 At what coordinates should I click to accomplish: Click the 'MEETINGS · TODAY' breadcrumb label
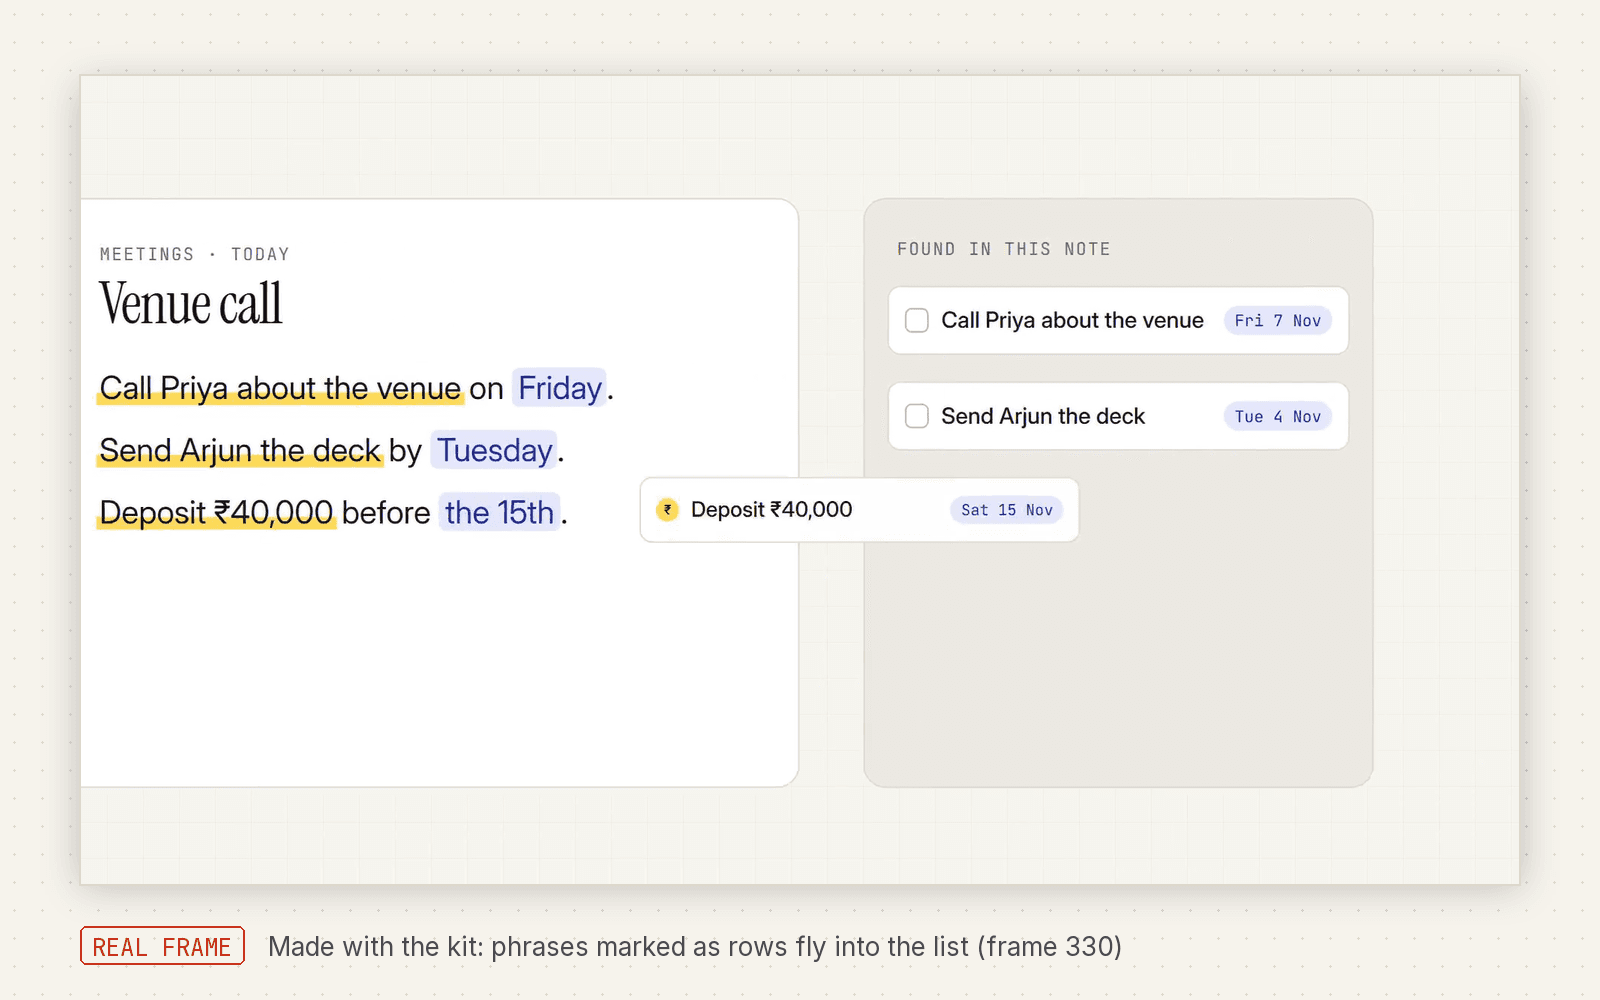(195, 254)
